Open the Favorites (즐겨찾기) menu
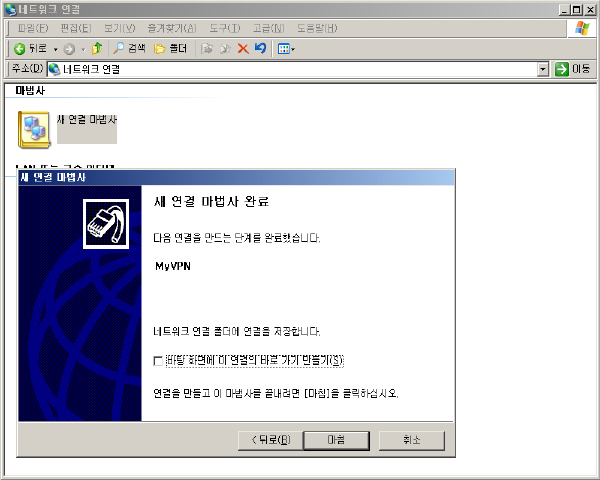Viewport: 600px width, 480px height. tap(172, 28)
